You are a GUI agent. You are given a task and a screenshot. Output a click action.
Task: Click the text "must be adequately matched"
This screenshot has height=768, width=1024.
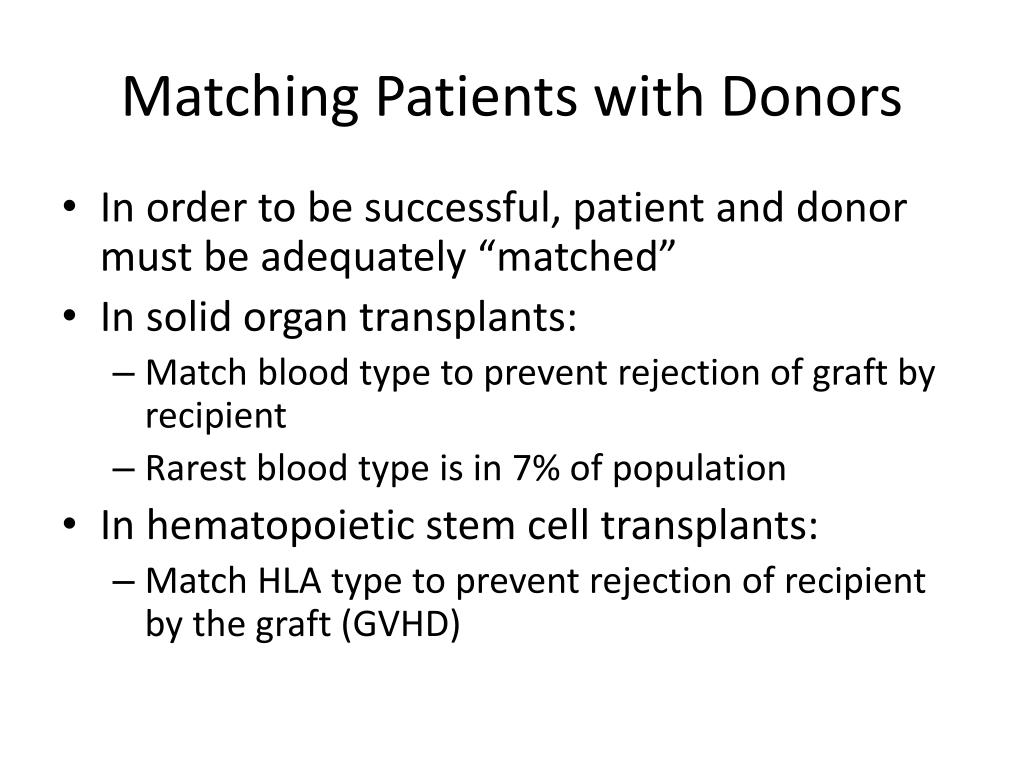387,257
